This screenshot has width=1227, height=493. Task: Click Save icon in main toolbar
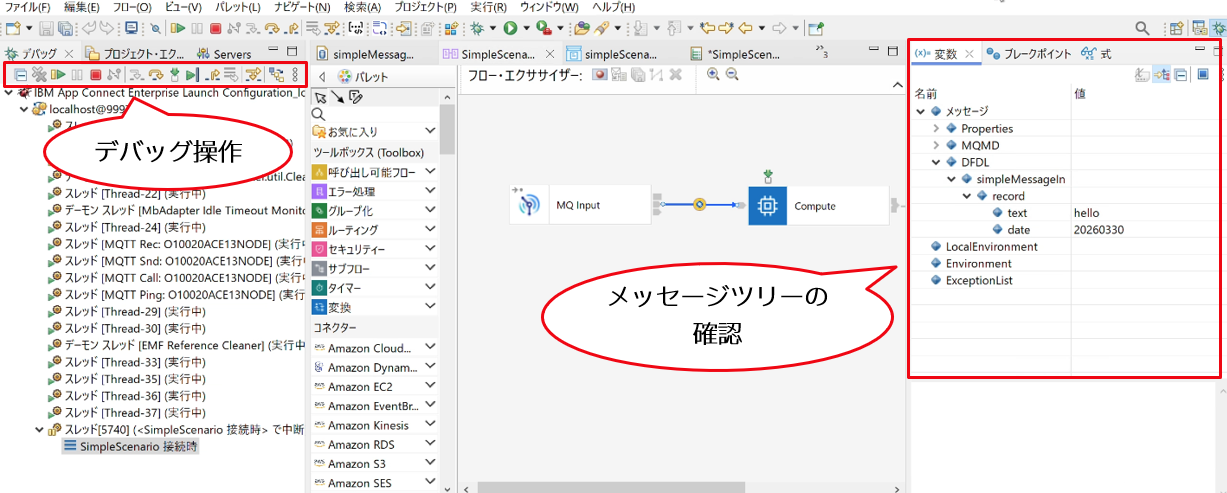coord(46,29)
